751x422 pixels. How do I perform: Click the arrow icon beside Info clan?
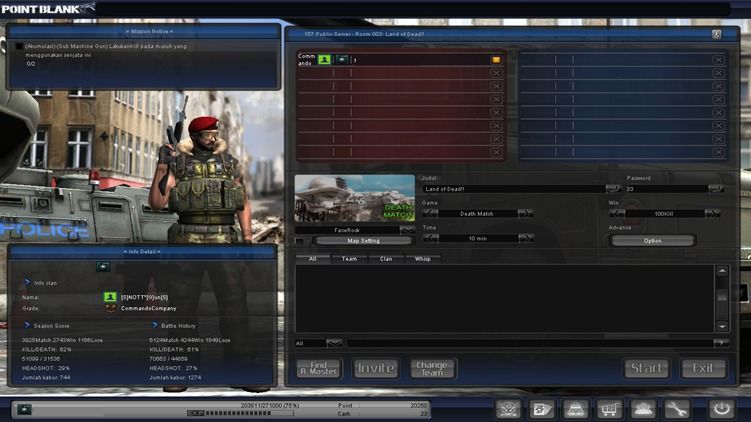pyautogui.click(x=27, y=282)
